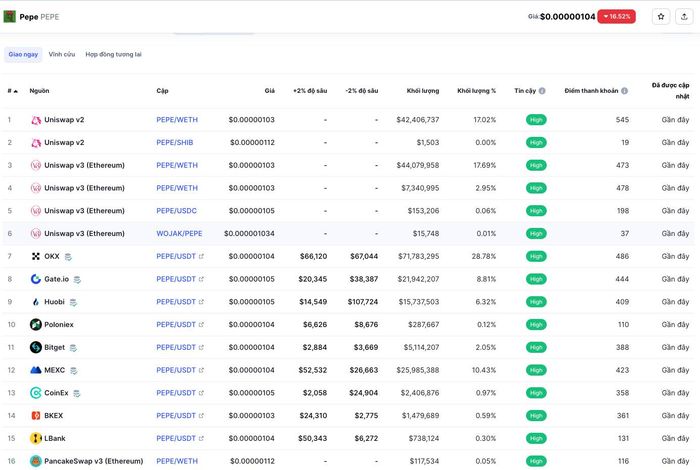This screenshot has width=700, height=470.
Task: Click Huobi -2% depth $107,724
Action: [x=363, y=302]
